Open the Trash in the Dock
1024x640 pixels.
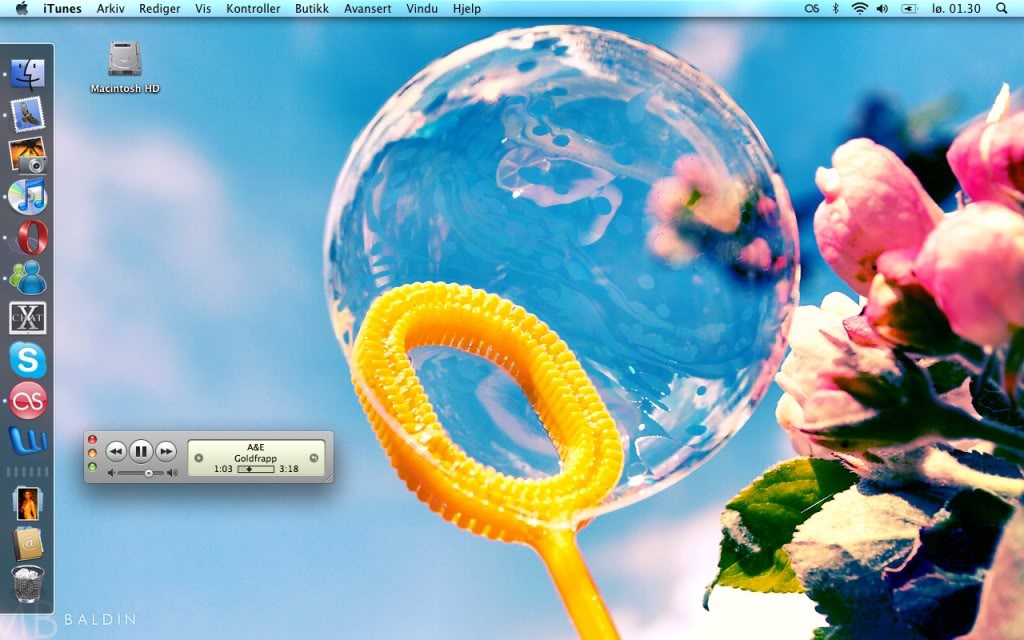pos(28,584)
